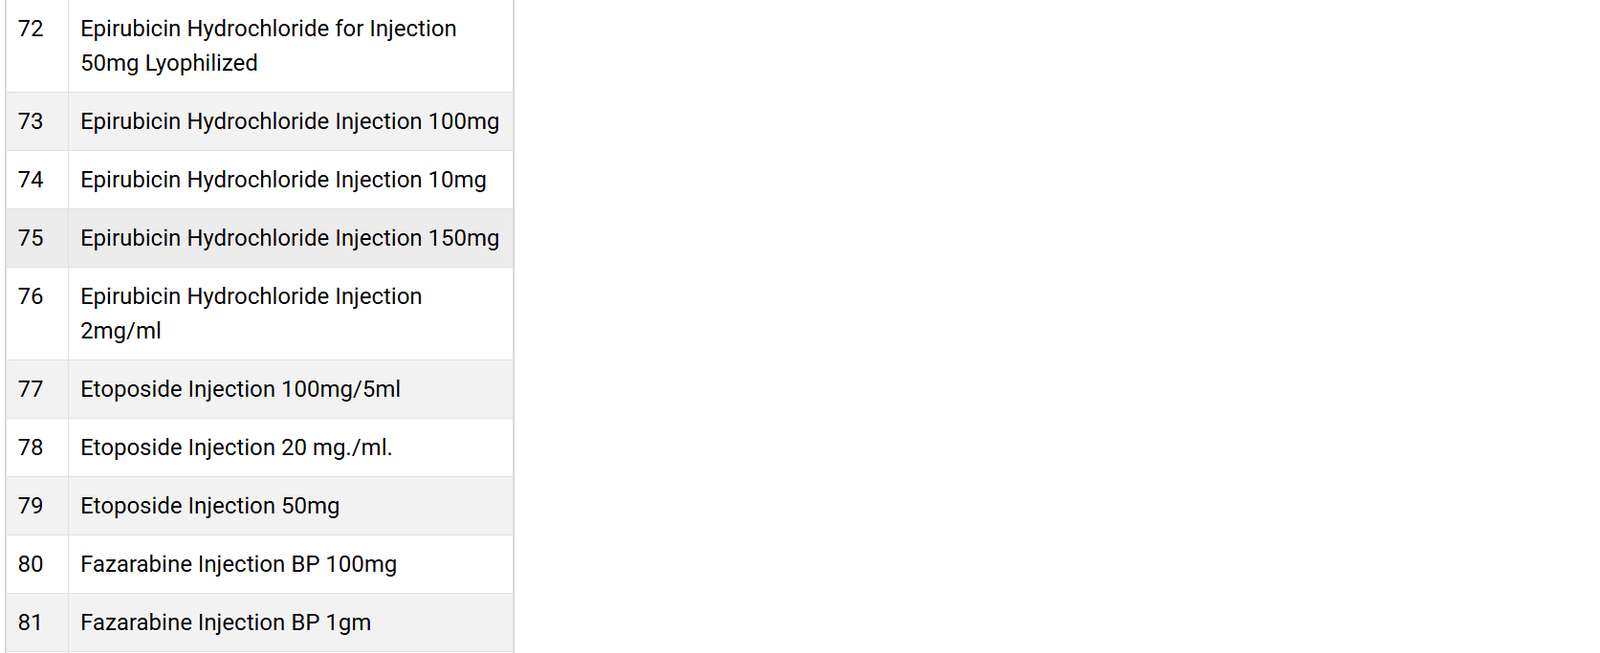The width and height of the screenshot is (1600, 653).
Task: Select Epirubicin Hydrochloride Injection 150mg entry
Action: pos(290,238)
